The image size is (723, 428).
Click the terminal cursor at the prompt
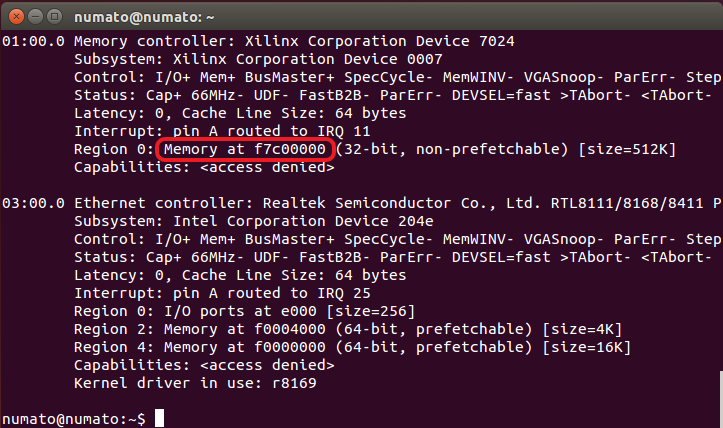[159, 417]
